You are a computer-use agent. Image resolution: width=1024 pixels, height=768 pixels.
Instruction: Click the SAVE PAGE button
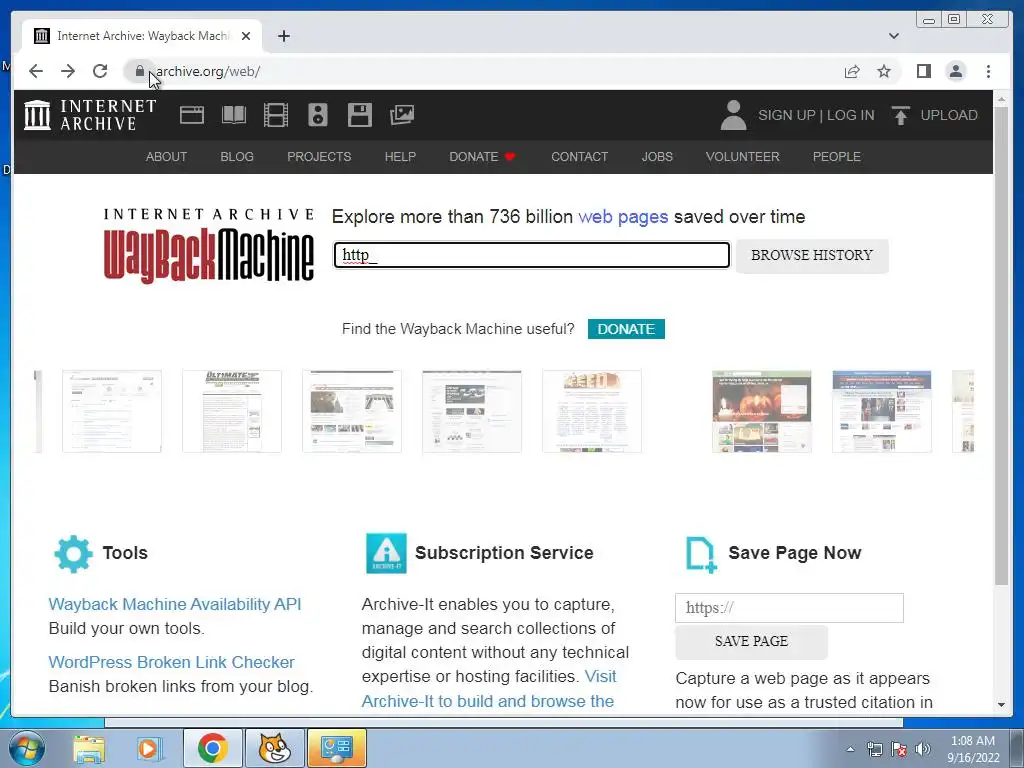[752, 641]
